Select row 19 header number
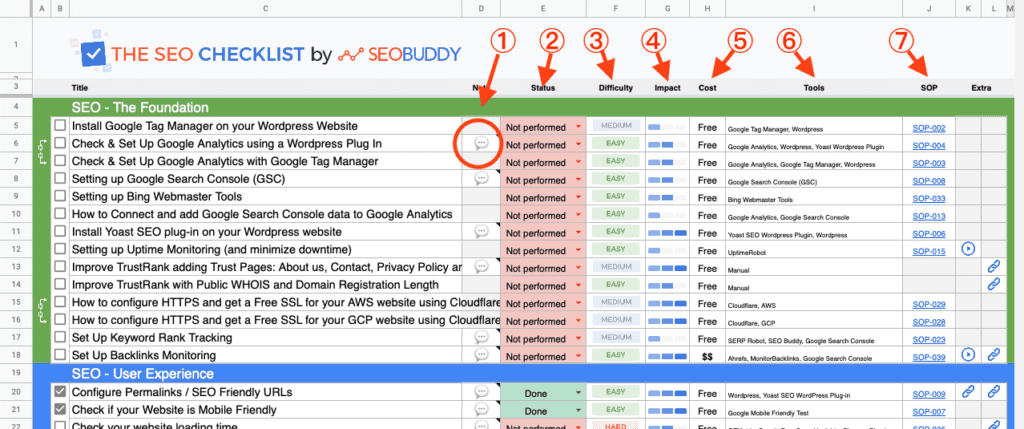 [16, 373]
